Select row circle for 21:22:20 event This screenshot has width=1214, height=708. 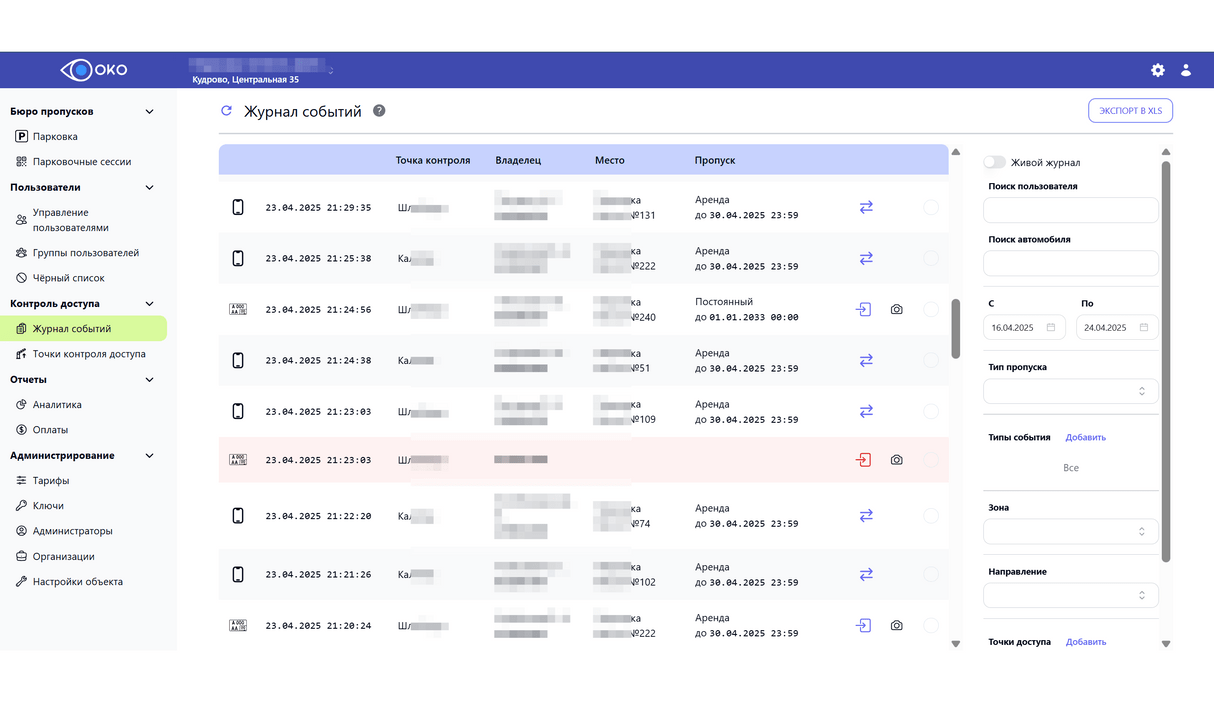(x=931, y=516)
